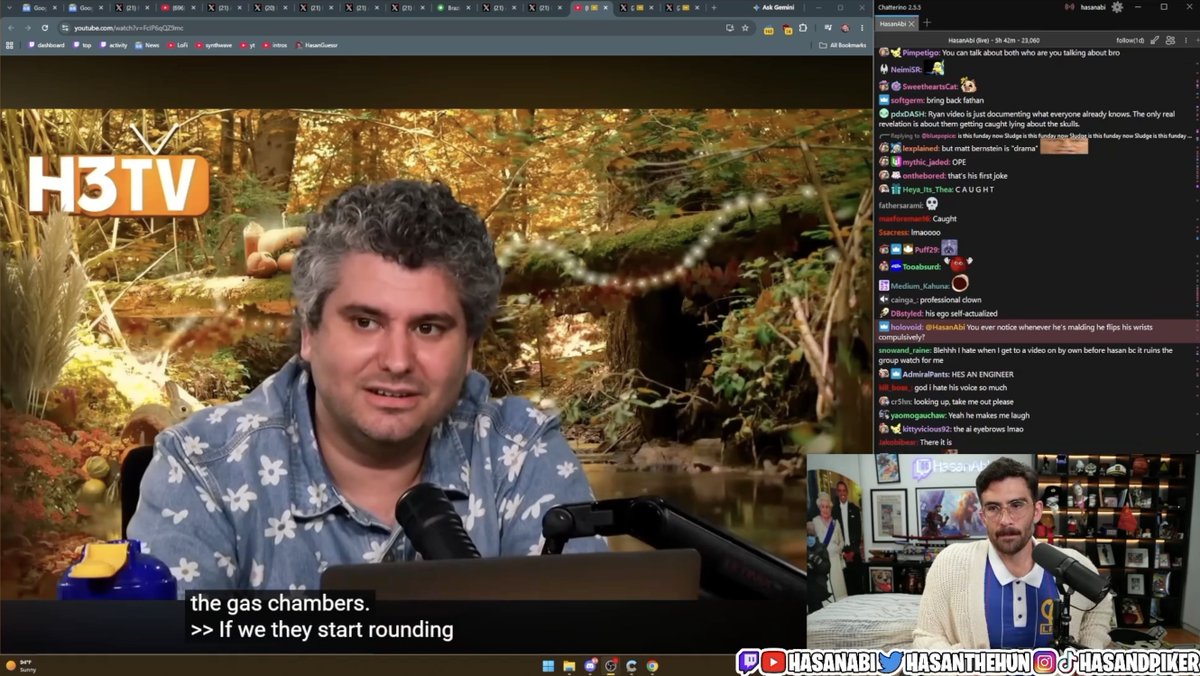
Task: Click username AdmiralPants in chat
Action: [925, 374]
